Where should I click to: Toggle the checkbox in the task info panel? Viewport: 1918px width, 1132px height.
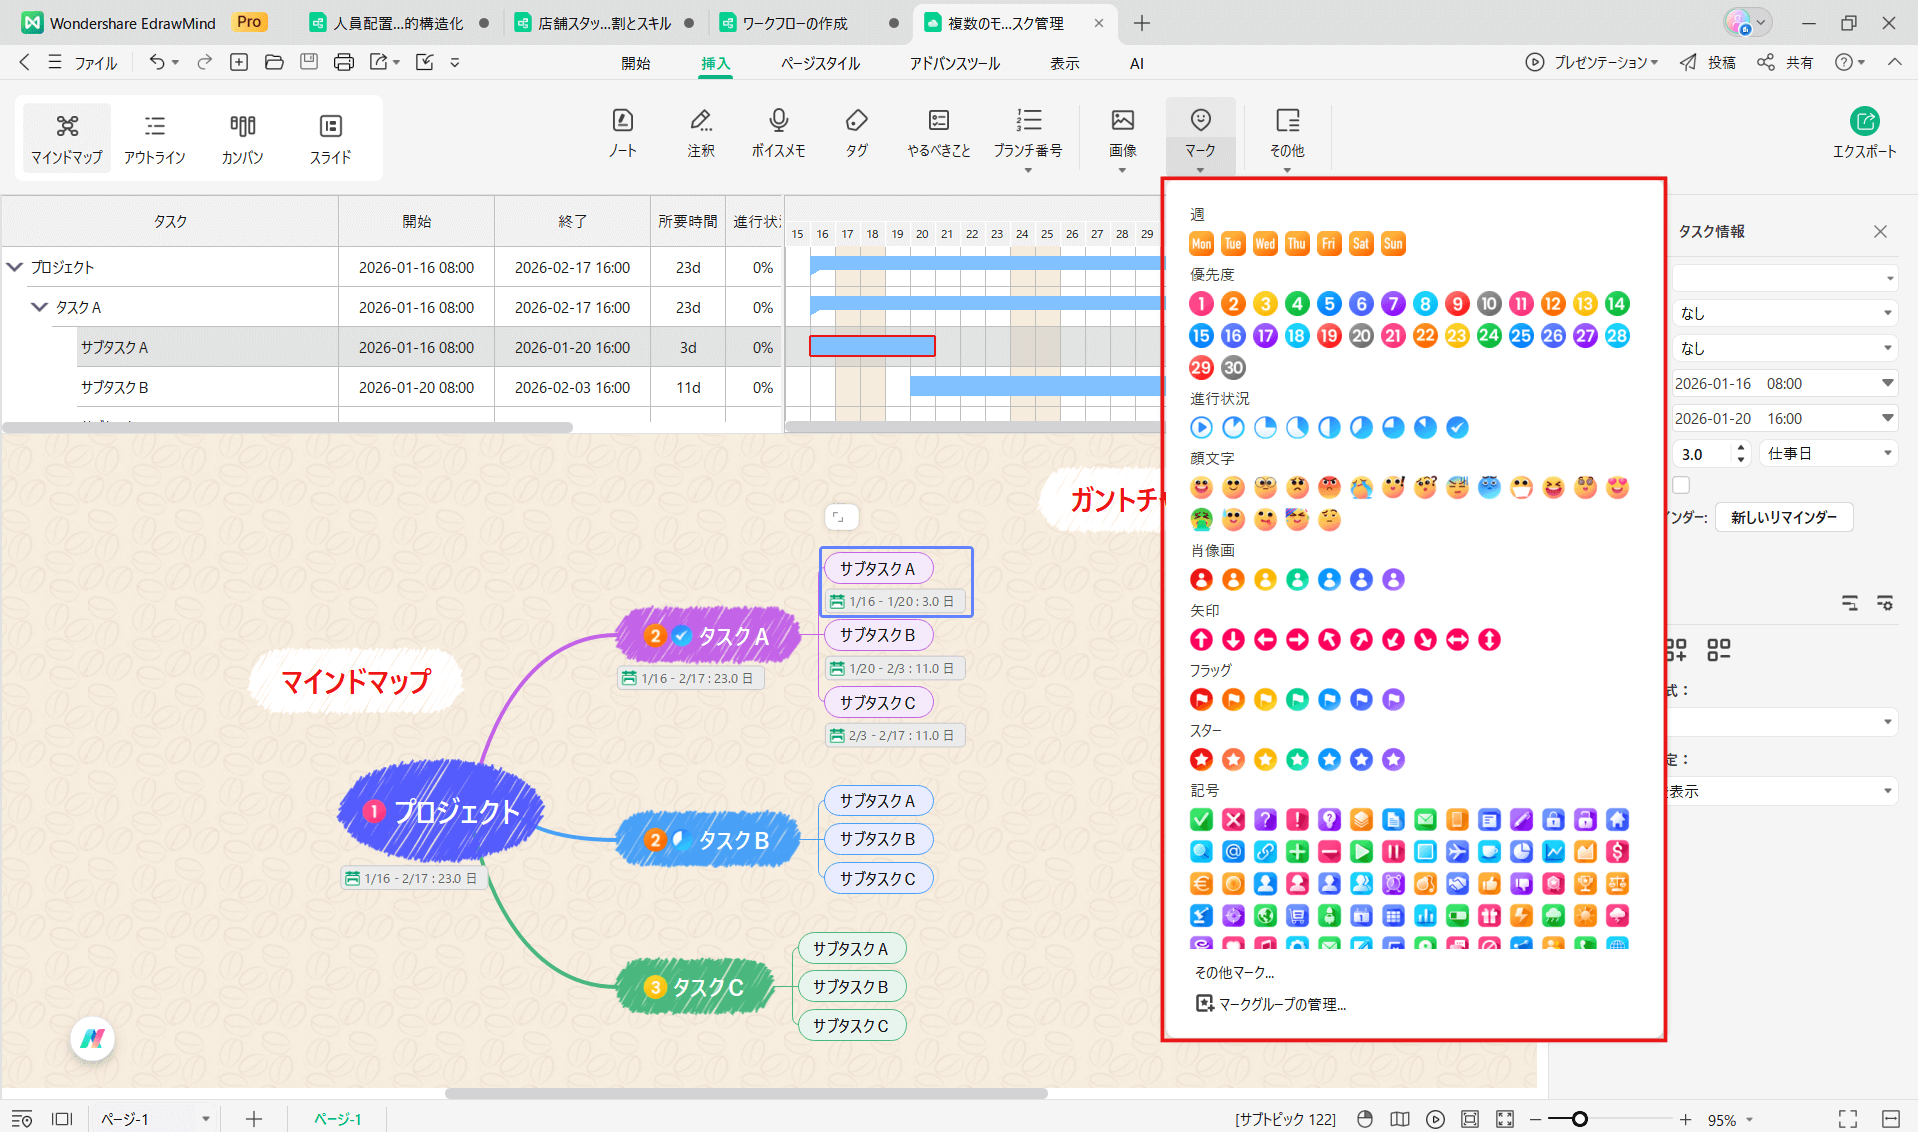click(1681, 486)
